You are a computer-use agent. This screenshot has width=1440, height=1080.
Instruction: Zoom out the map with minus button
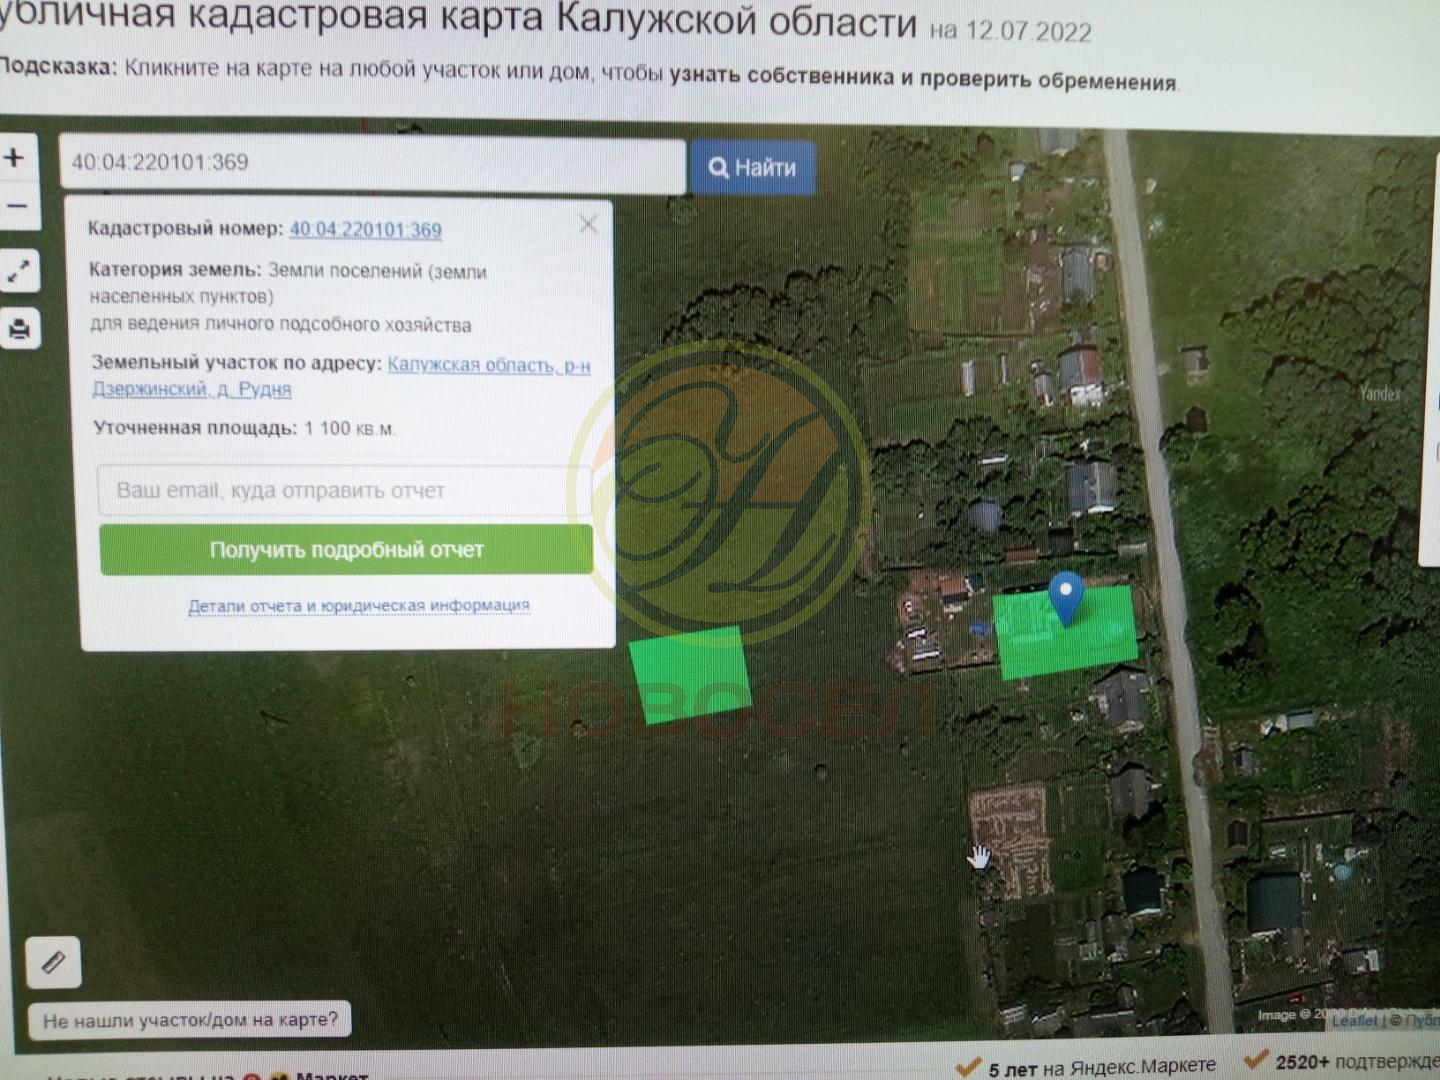click(17, 207)
